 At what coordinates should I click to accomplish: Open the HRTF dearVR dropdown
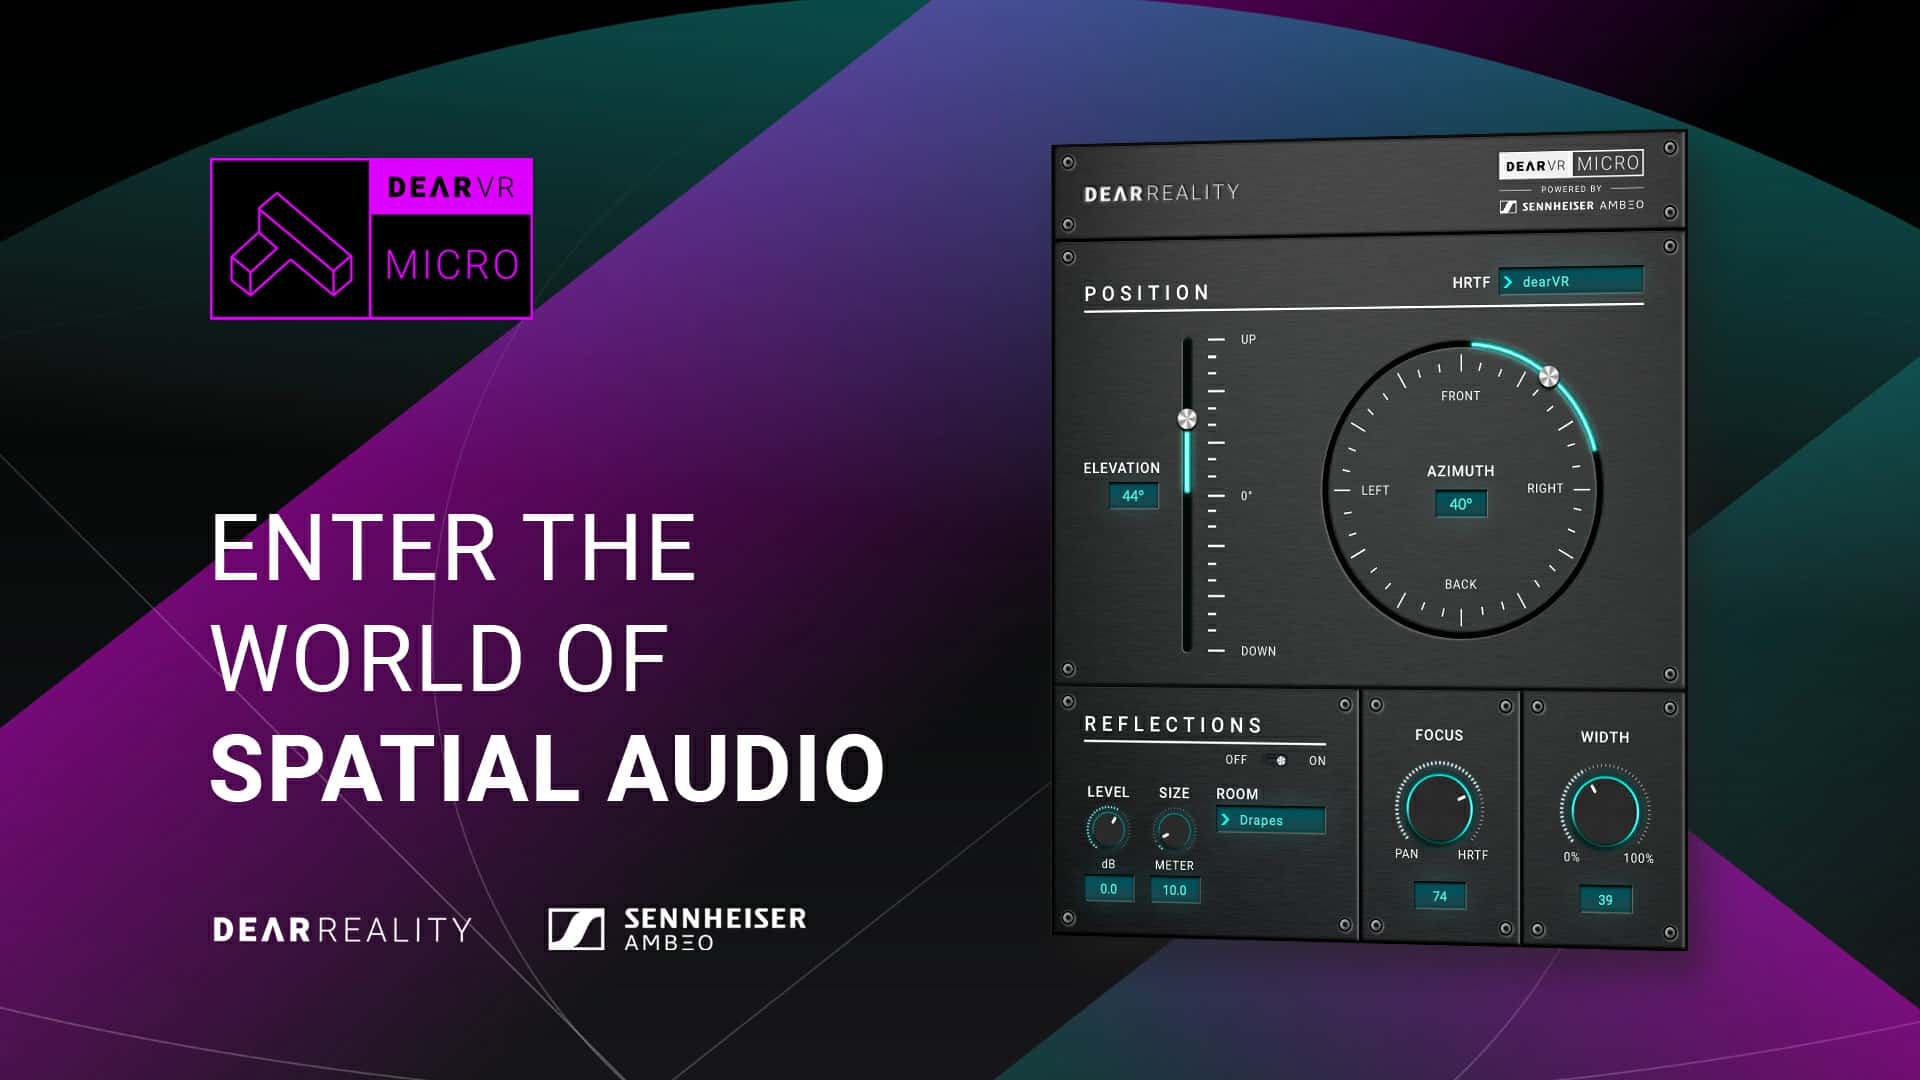[x=1571, y=281]
